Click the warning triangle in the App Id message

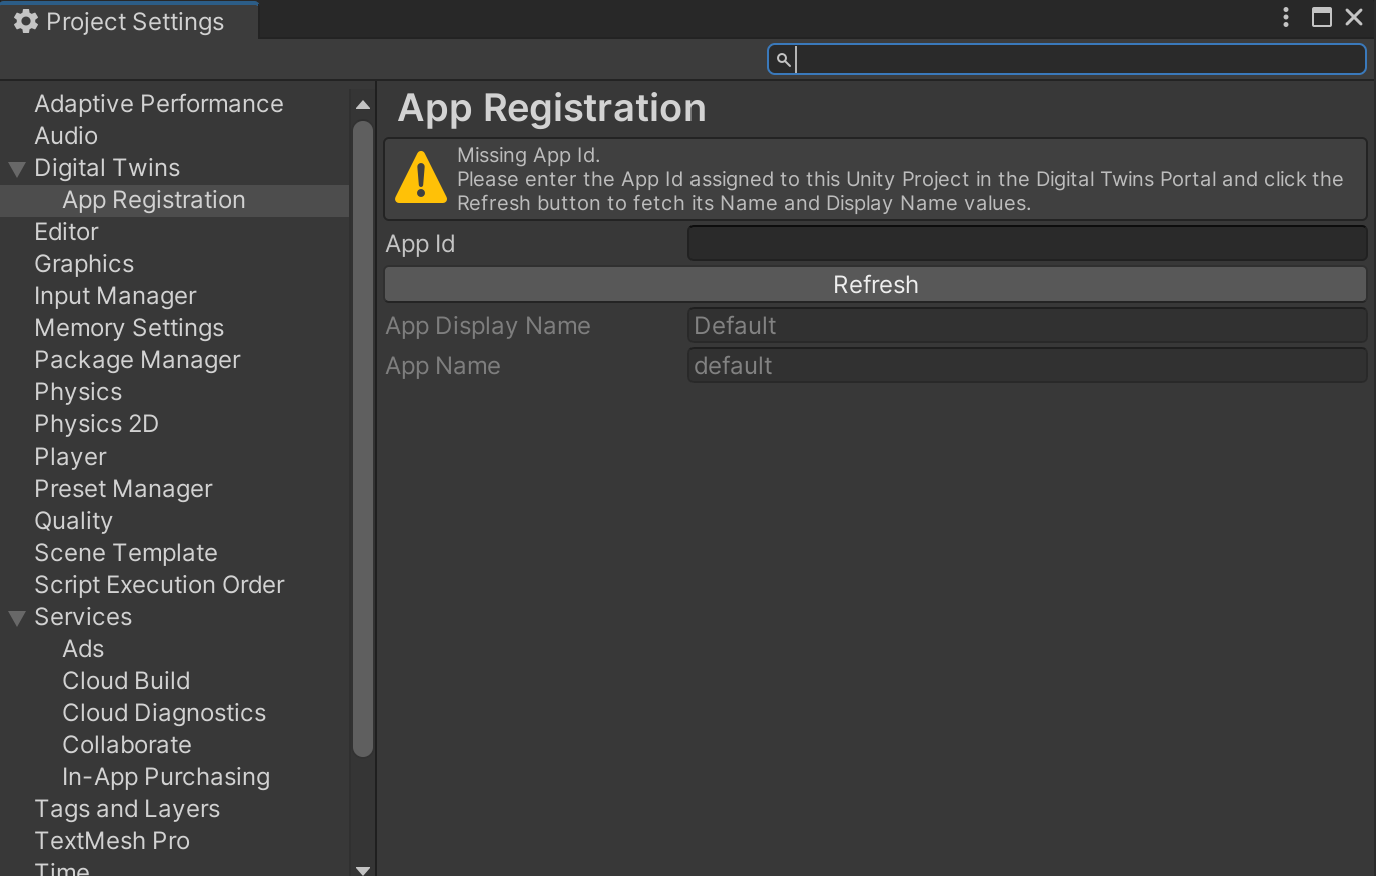420,178
